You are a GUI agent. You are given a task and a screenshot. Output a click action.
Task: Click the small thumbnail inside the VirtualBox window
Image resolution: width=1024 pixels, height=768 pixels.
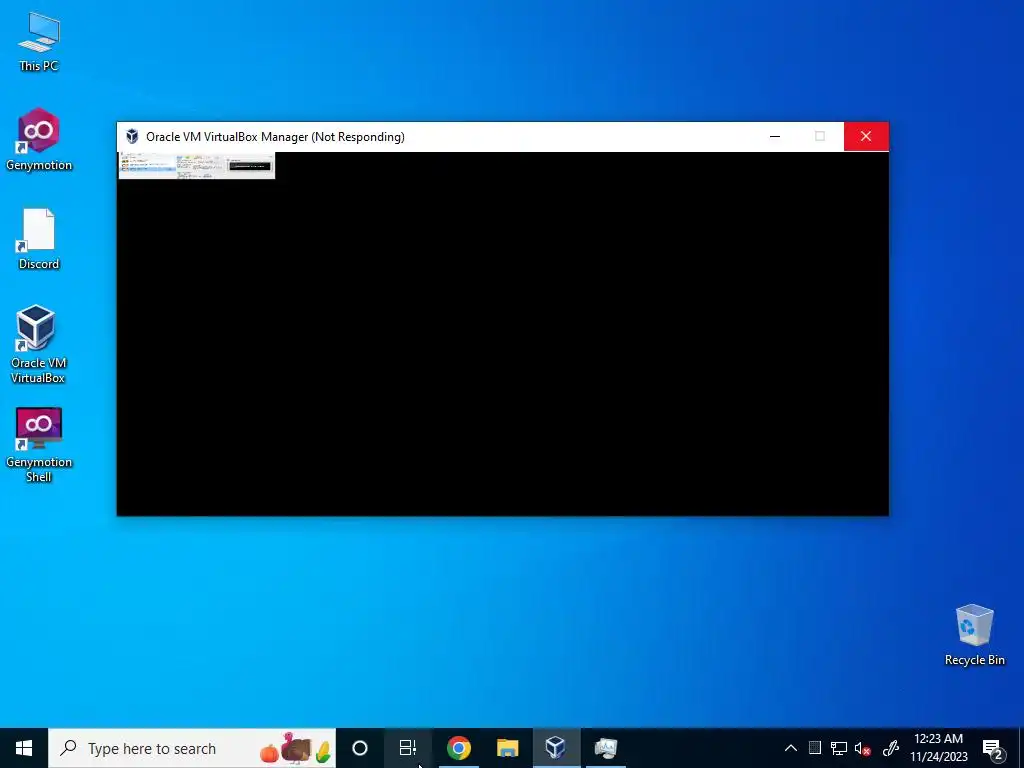point(197,165)
